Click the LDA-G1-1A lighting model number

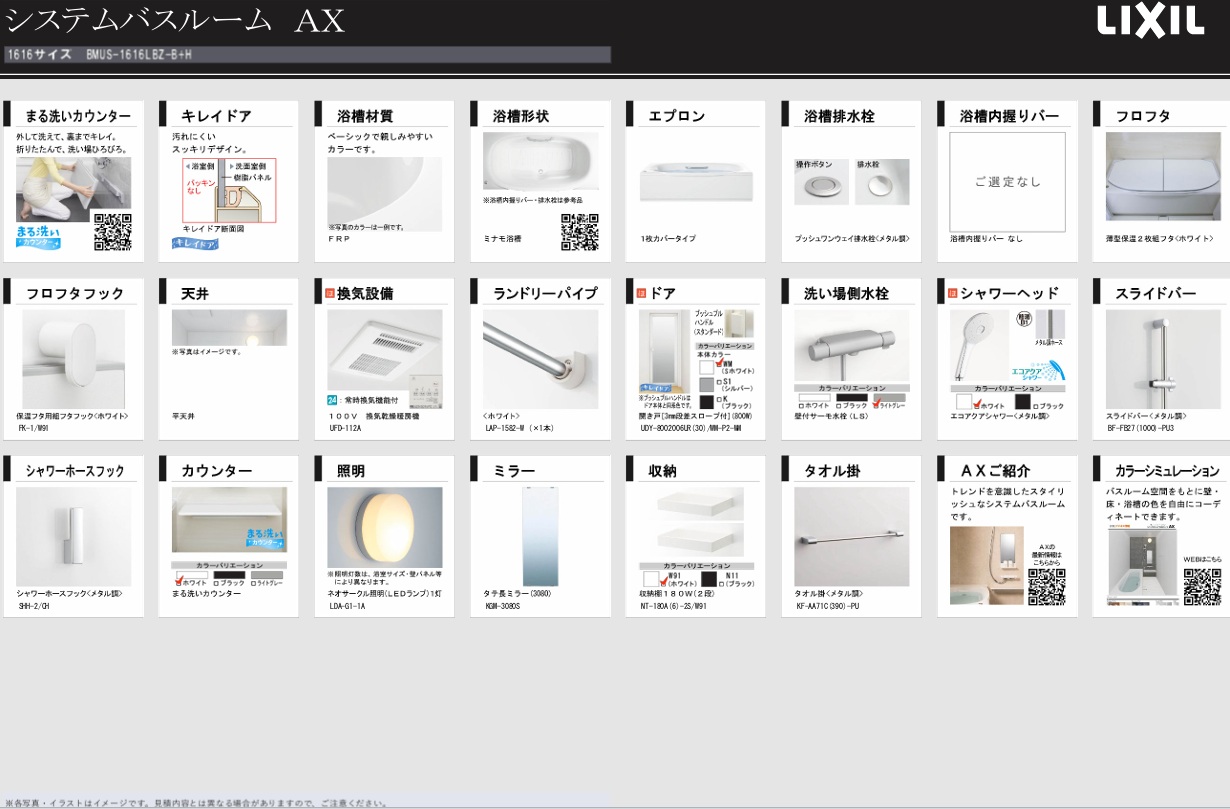(x=347, y=606)
